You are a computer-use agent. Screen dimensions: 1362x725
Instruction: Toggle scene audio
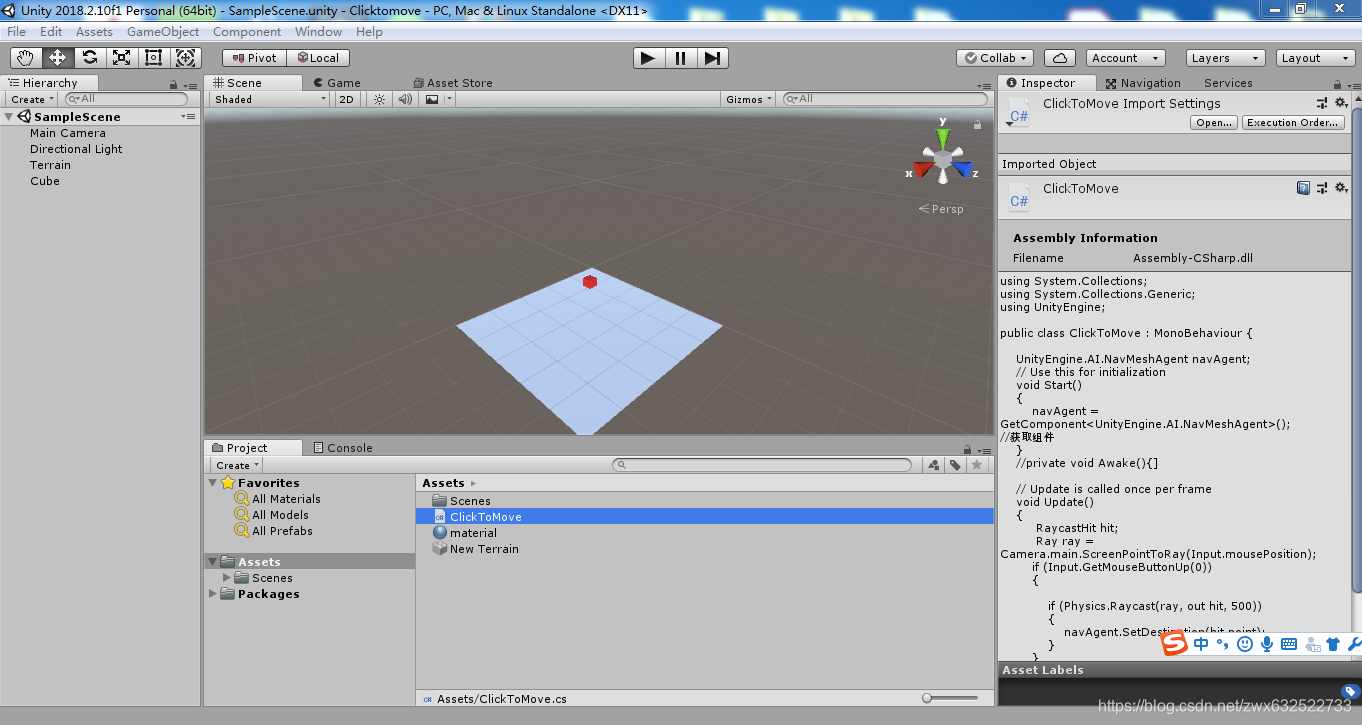click(405, 99)
